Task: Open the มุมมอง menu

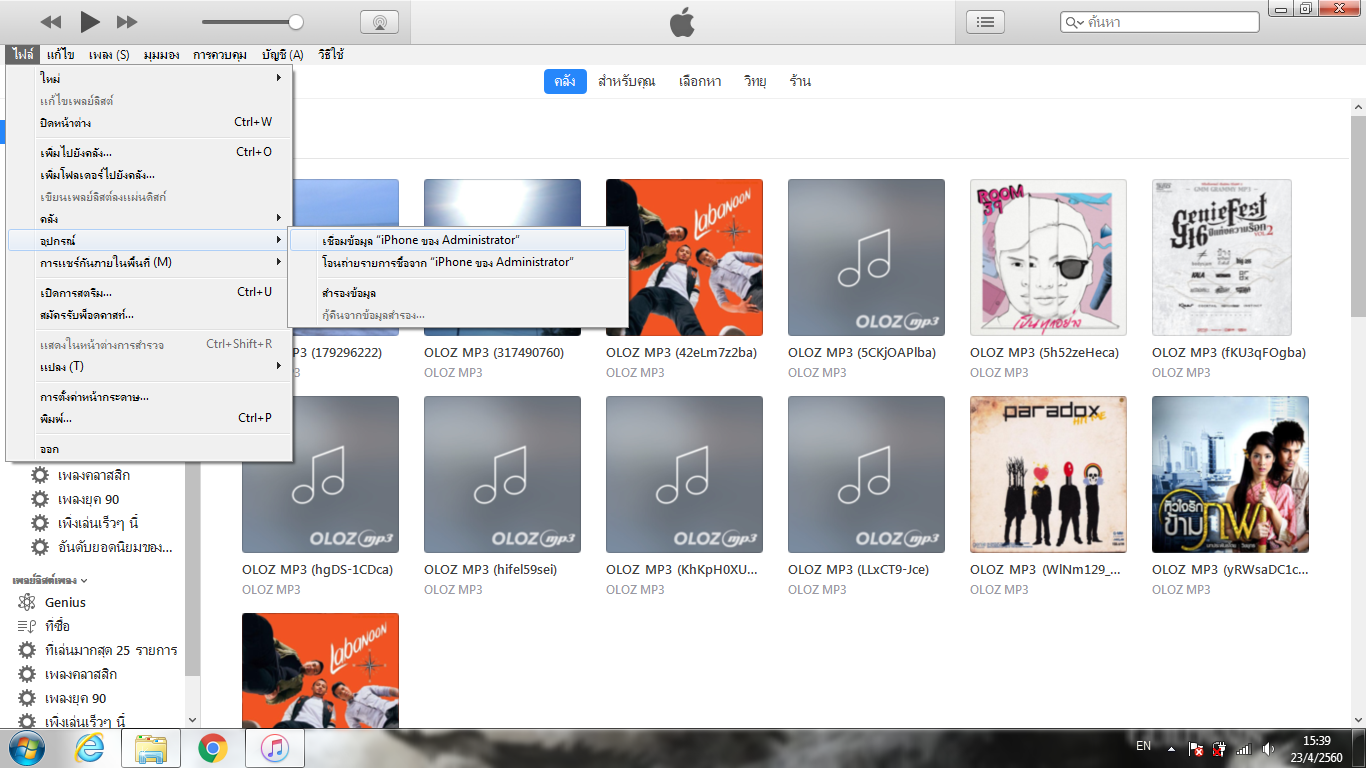Action: pos(161,55)
